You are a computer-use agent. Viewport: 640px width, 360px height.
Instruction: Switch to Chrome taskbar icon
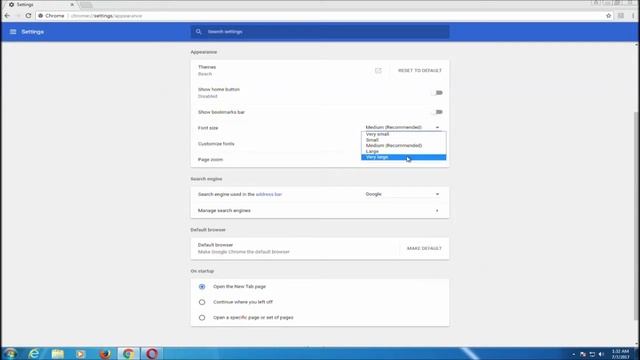(129, 353)
